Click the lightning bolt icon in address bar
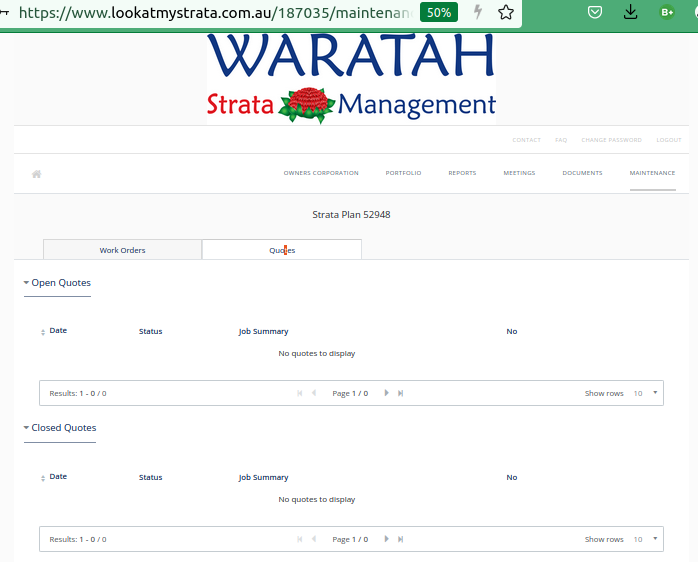 tap(478, 12)
